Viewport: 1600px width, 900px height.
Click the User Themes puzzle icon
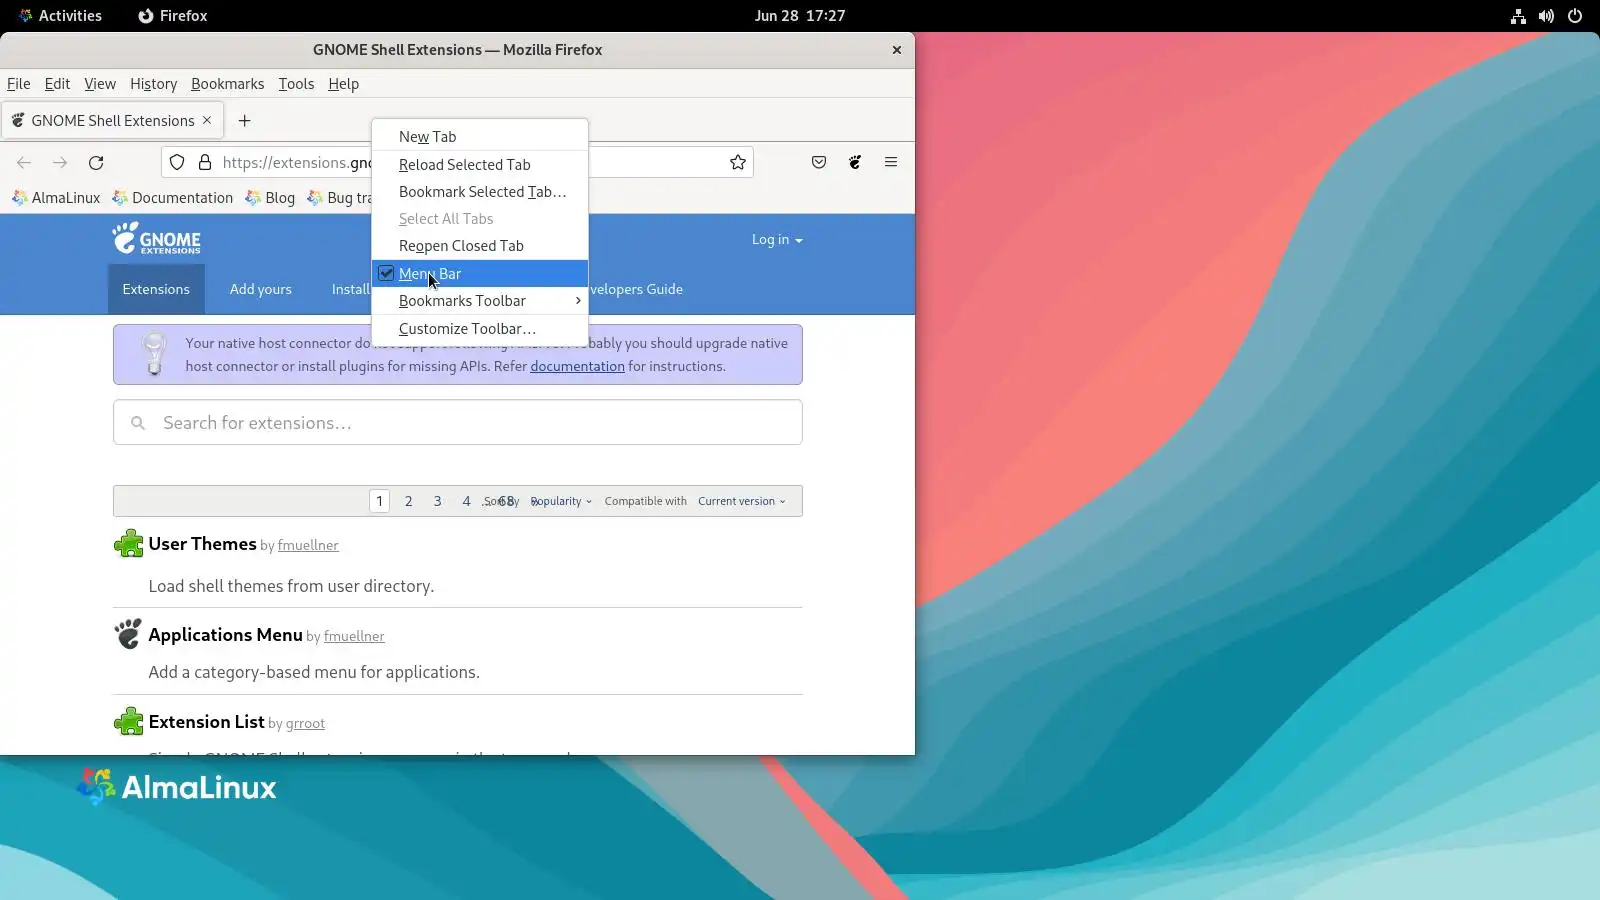click(129, 544)
